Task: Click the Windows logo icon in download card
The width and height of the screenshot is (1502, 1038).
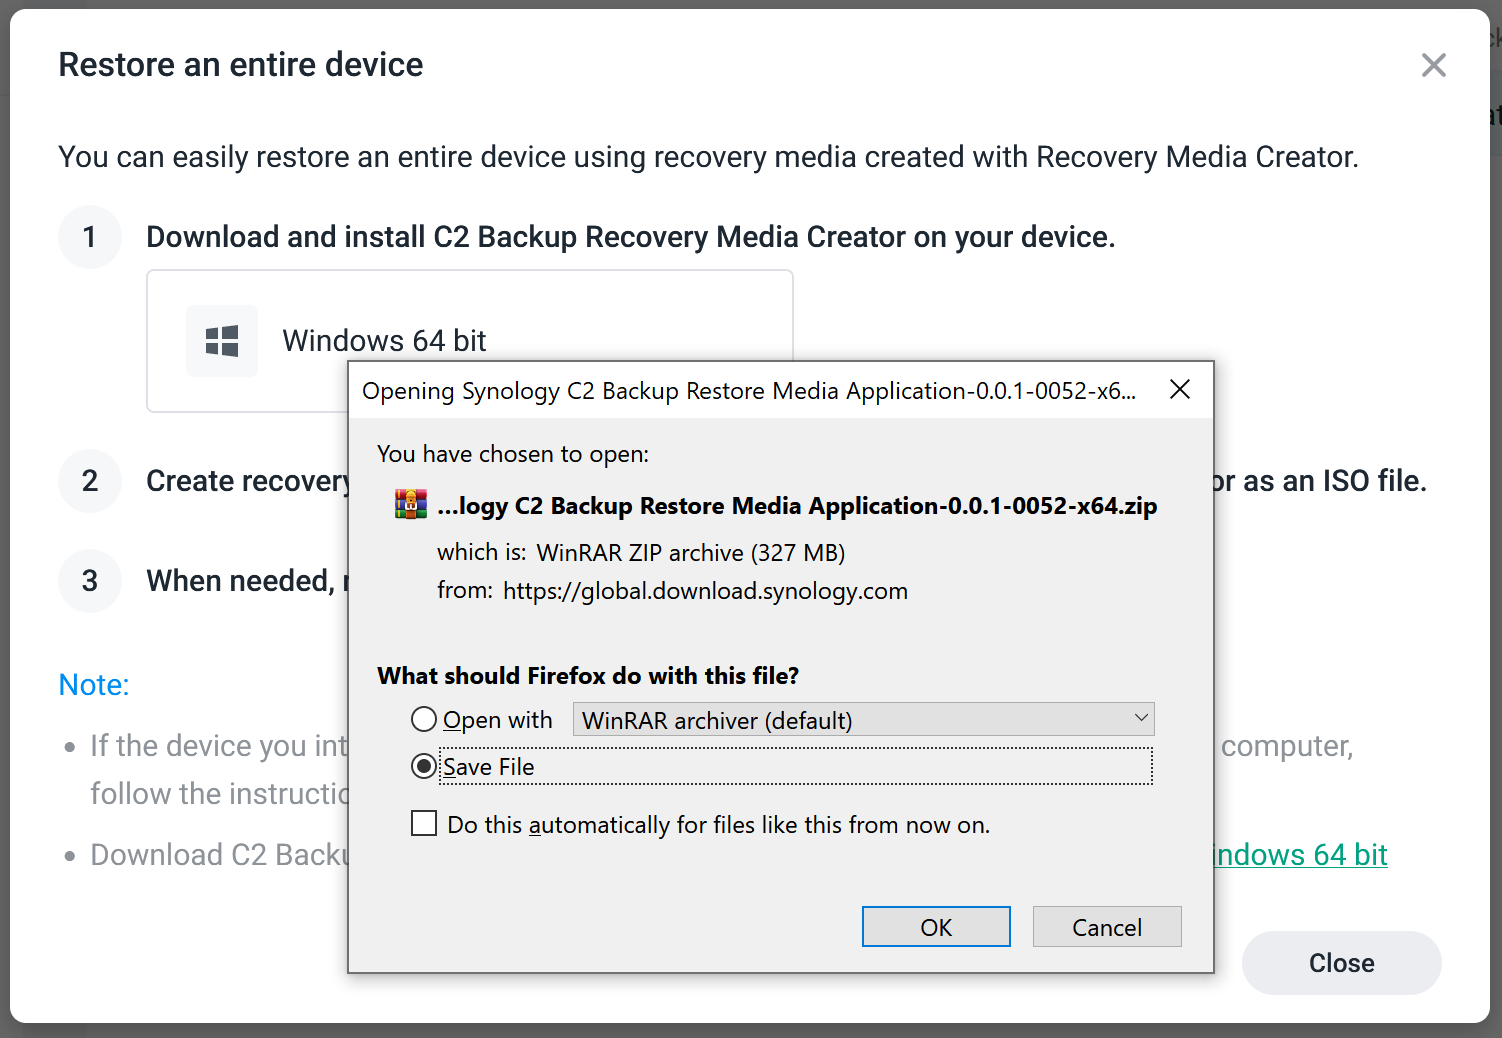Action: 222,341
